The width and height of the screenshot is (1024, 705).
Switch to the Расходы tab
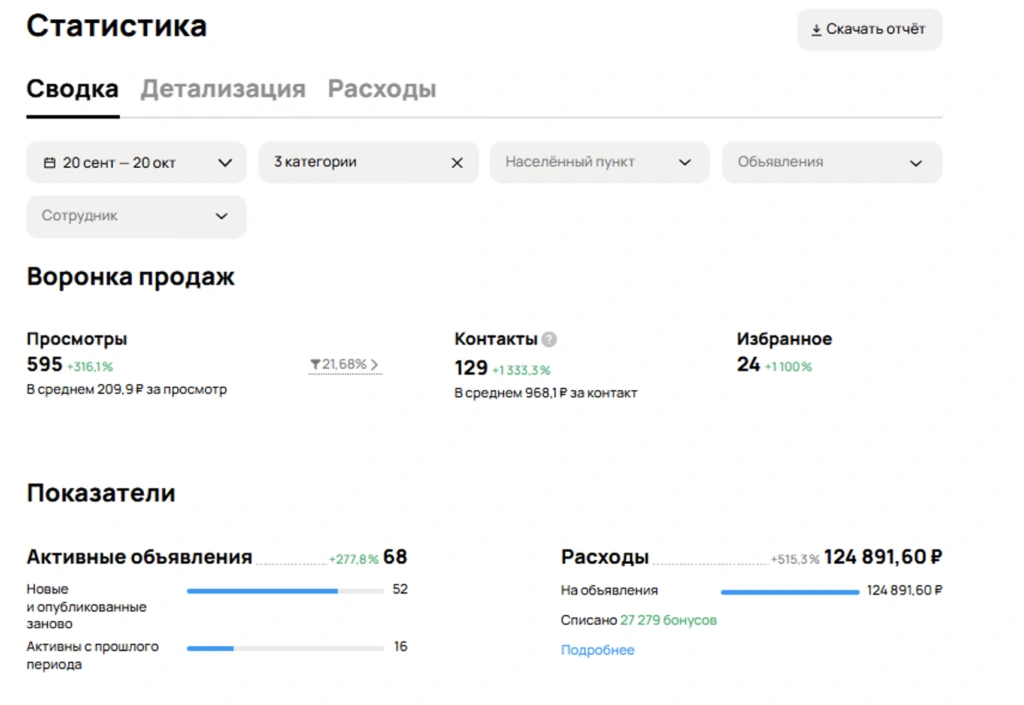pyautogui.click(x=382, y=89)
